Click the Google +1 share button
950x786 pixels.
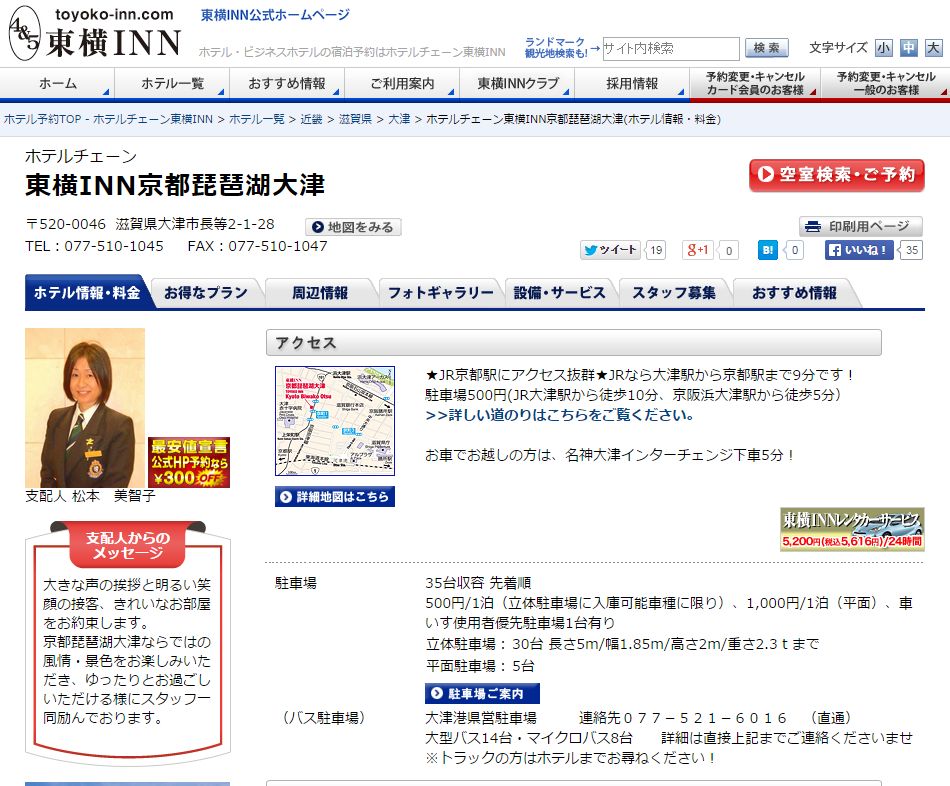(697, 250)
